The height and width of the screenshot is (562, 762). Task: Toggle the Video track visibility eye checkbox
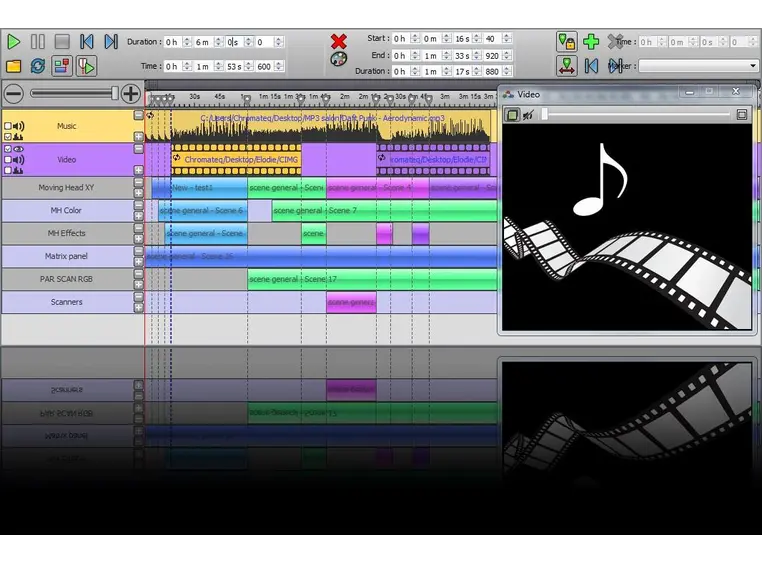pyautogui.click(x=9, y=149)
